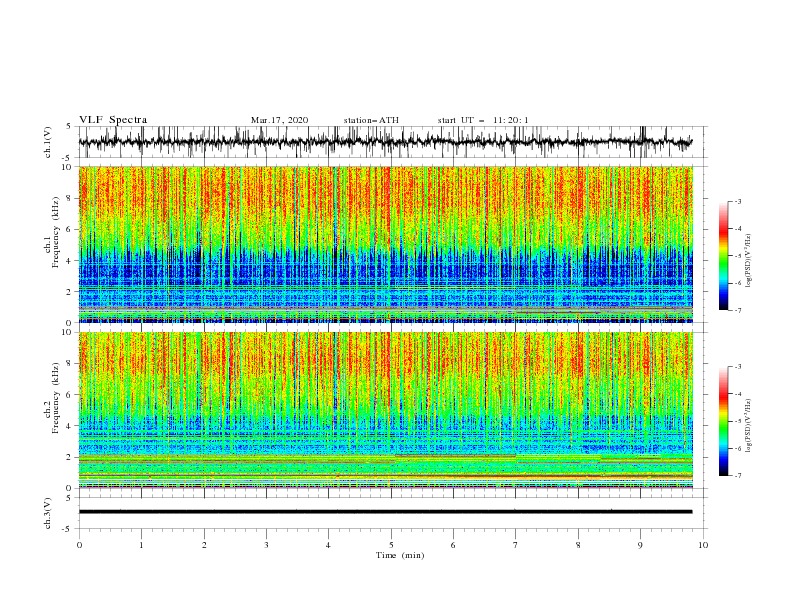
Task: Click the '-5' label on ch.2 colorbar
Action: coord(738,421)
